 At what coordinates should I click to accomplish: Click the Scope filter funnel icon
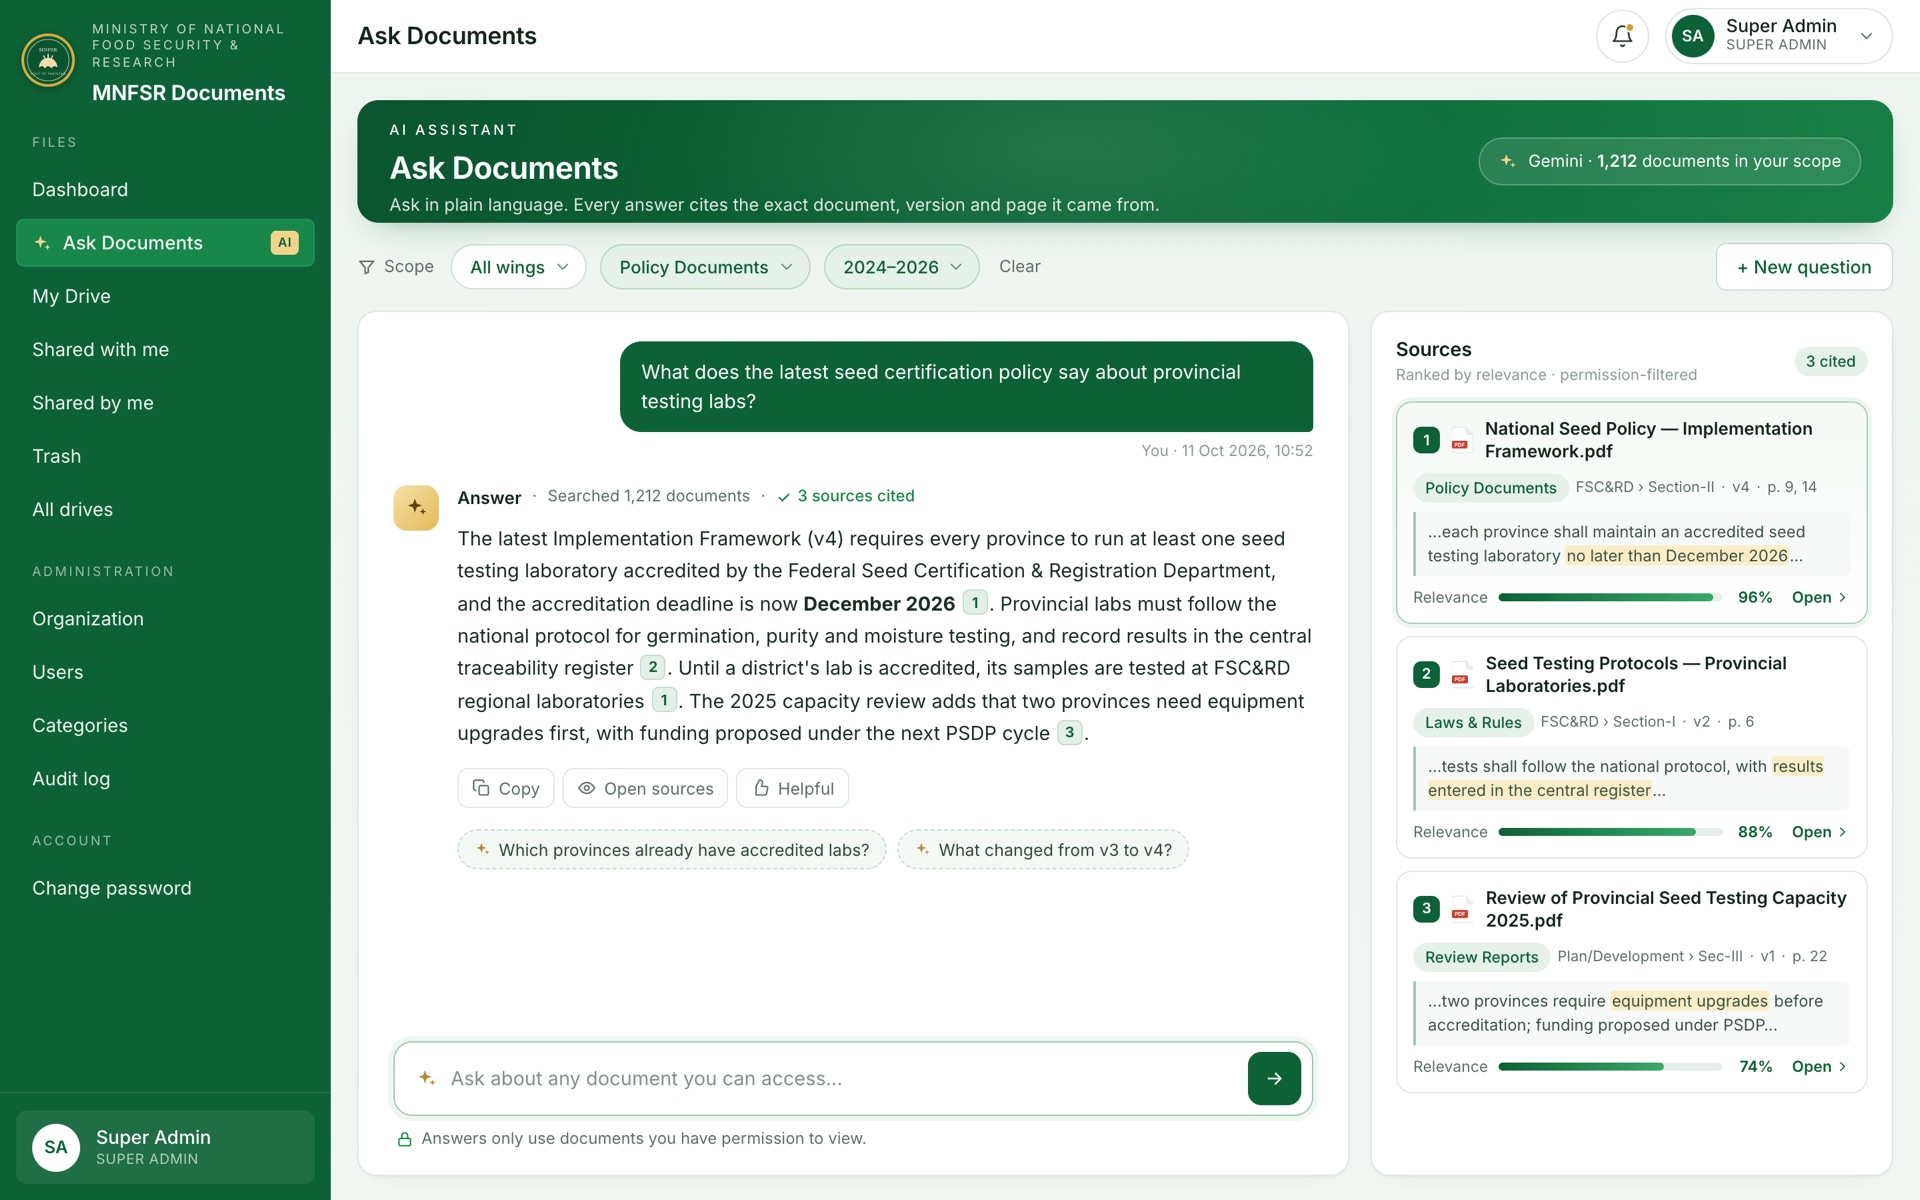point(367,267)
